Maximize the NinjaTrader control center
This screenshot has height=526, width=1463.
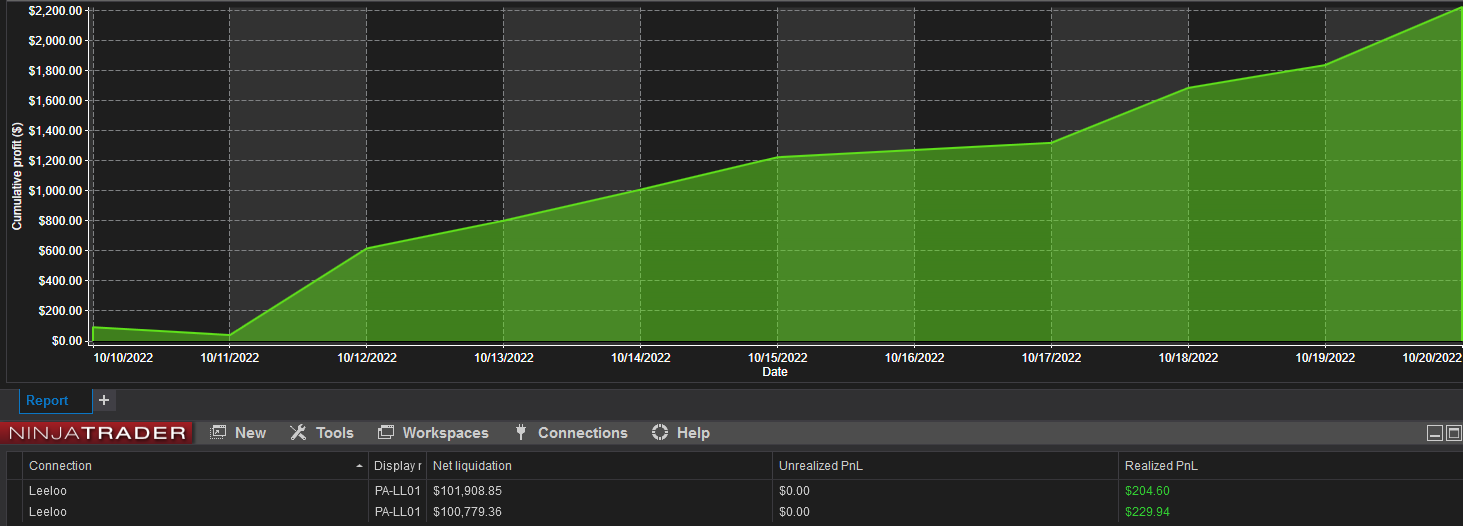click(1453, 433)
